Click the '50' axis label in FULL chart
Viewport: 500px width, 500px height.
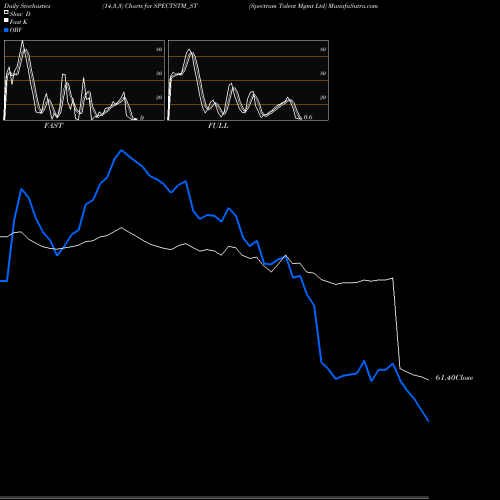tap(323, 73)
